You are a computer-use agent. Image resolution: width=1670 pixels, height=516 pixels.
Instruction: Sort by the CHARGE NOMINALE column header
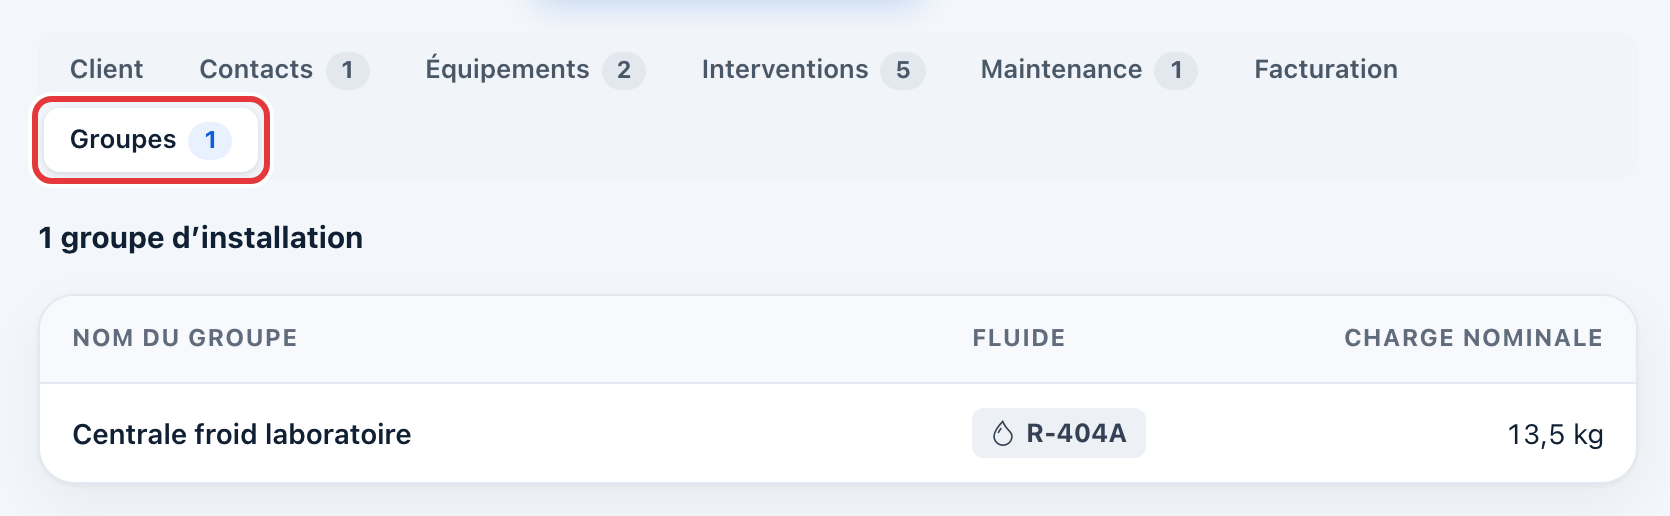pyautogui.click(x=1473, y=338)
